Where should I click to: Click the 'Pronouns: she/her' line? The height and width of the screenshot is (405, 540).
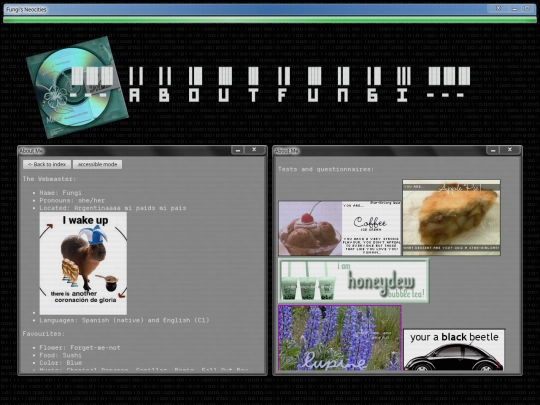[72, 200]
